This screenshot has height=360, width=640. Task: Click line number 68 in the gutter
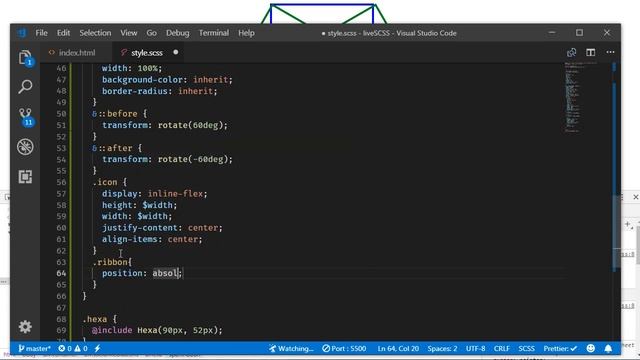[61, 319]
